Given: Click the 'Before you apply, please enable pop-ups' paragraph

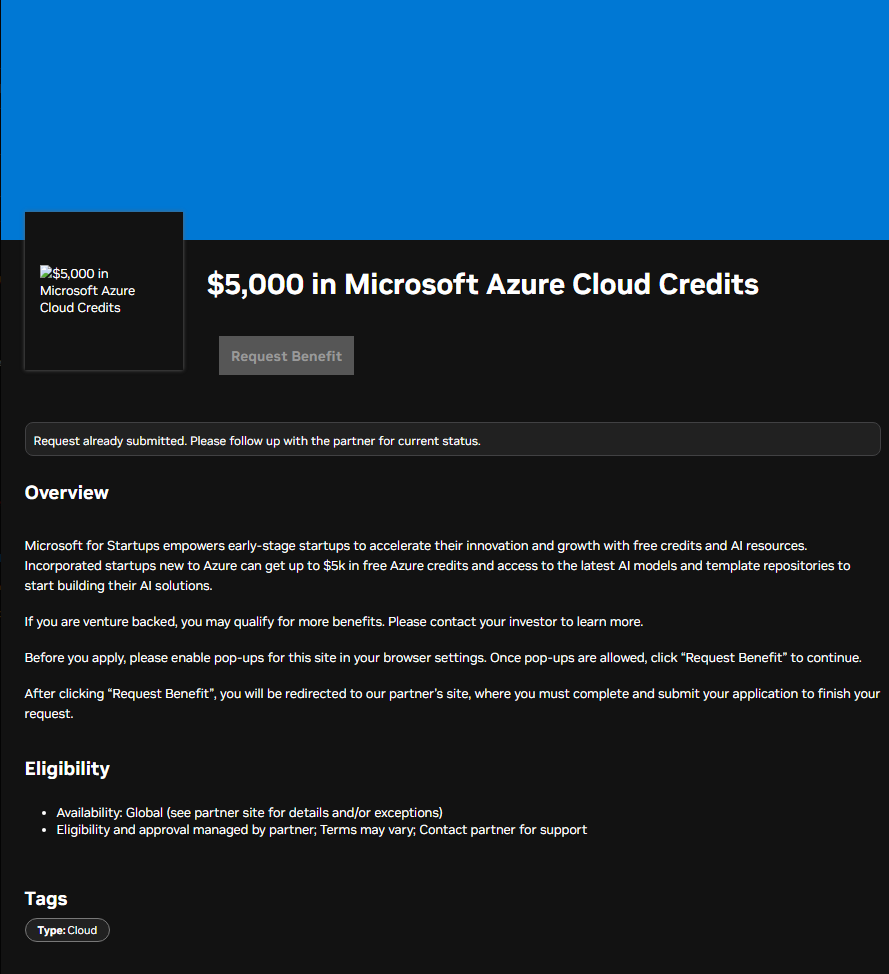Looking at the screenshot, I should tap(443, 658).
